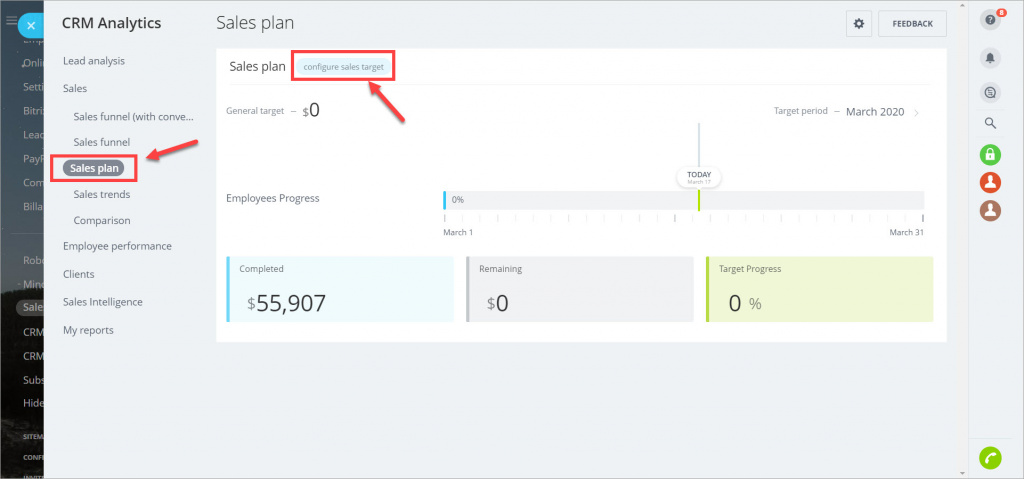
Task: Click the March 1 timeline label
Action: tap(458, 232)
